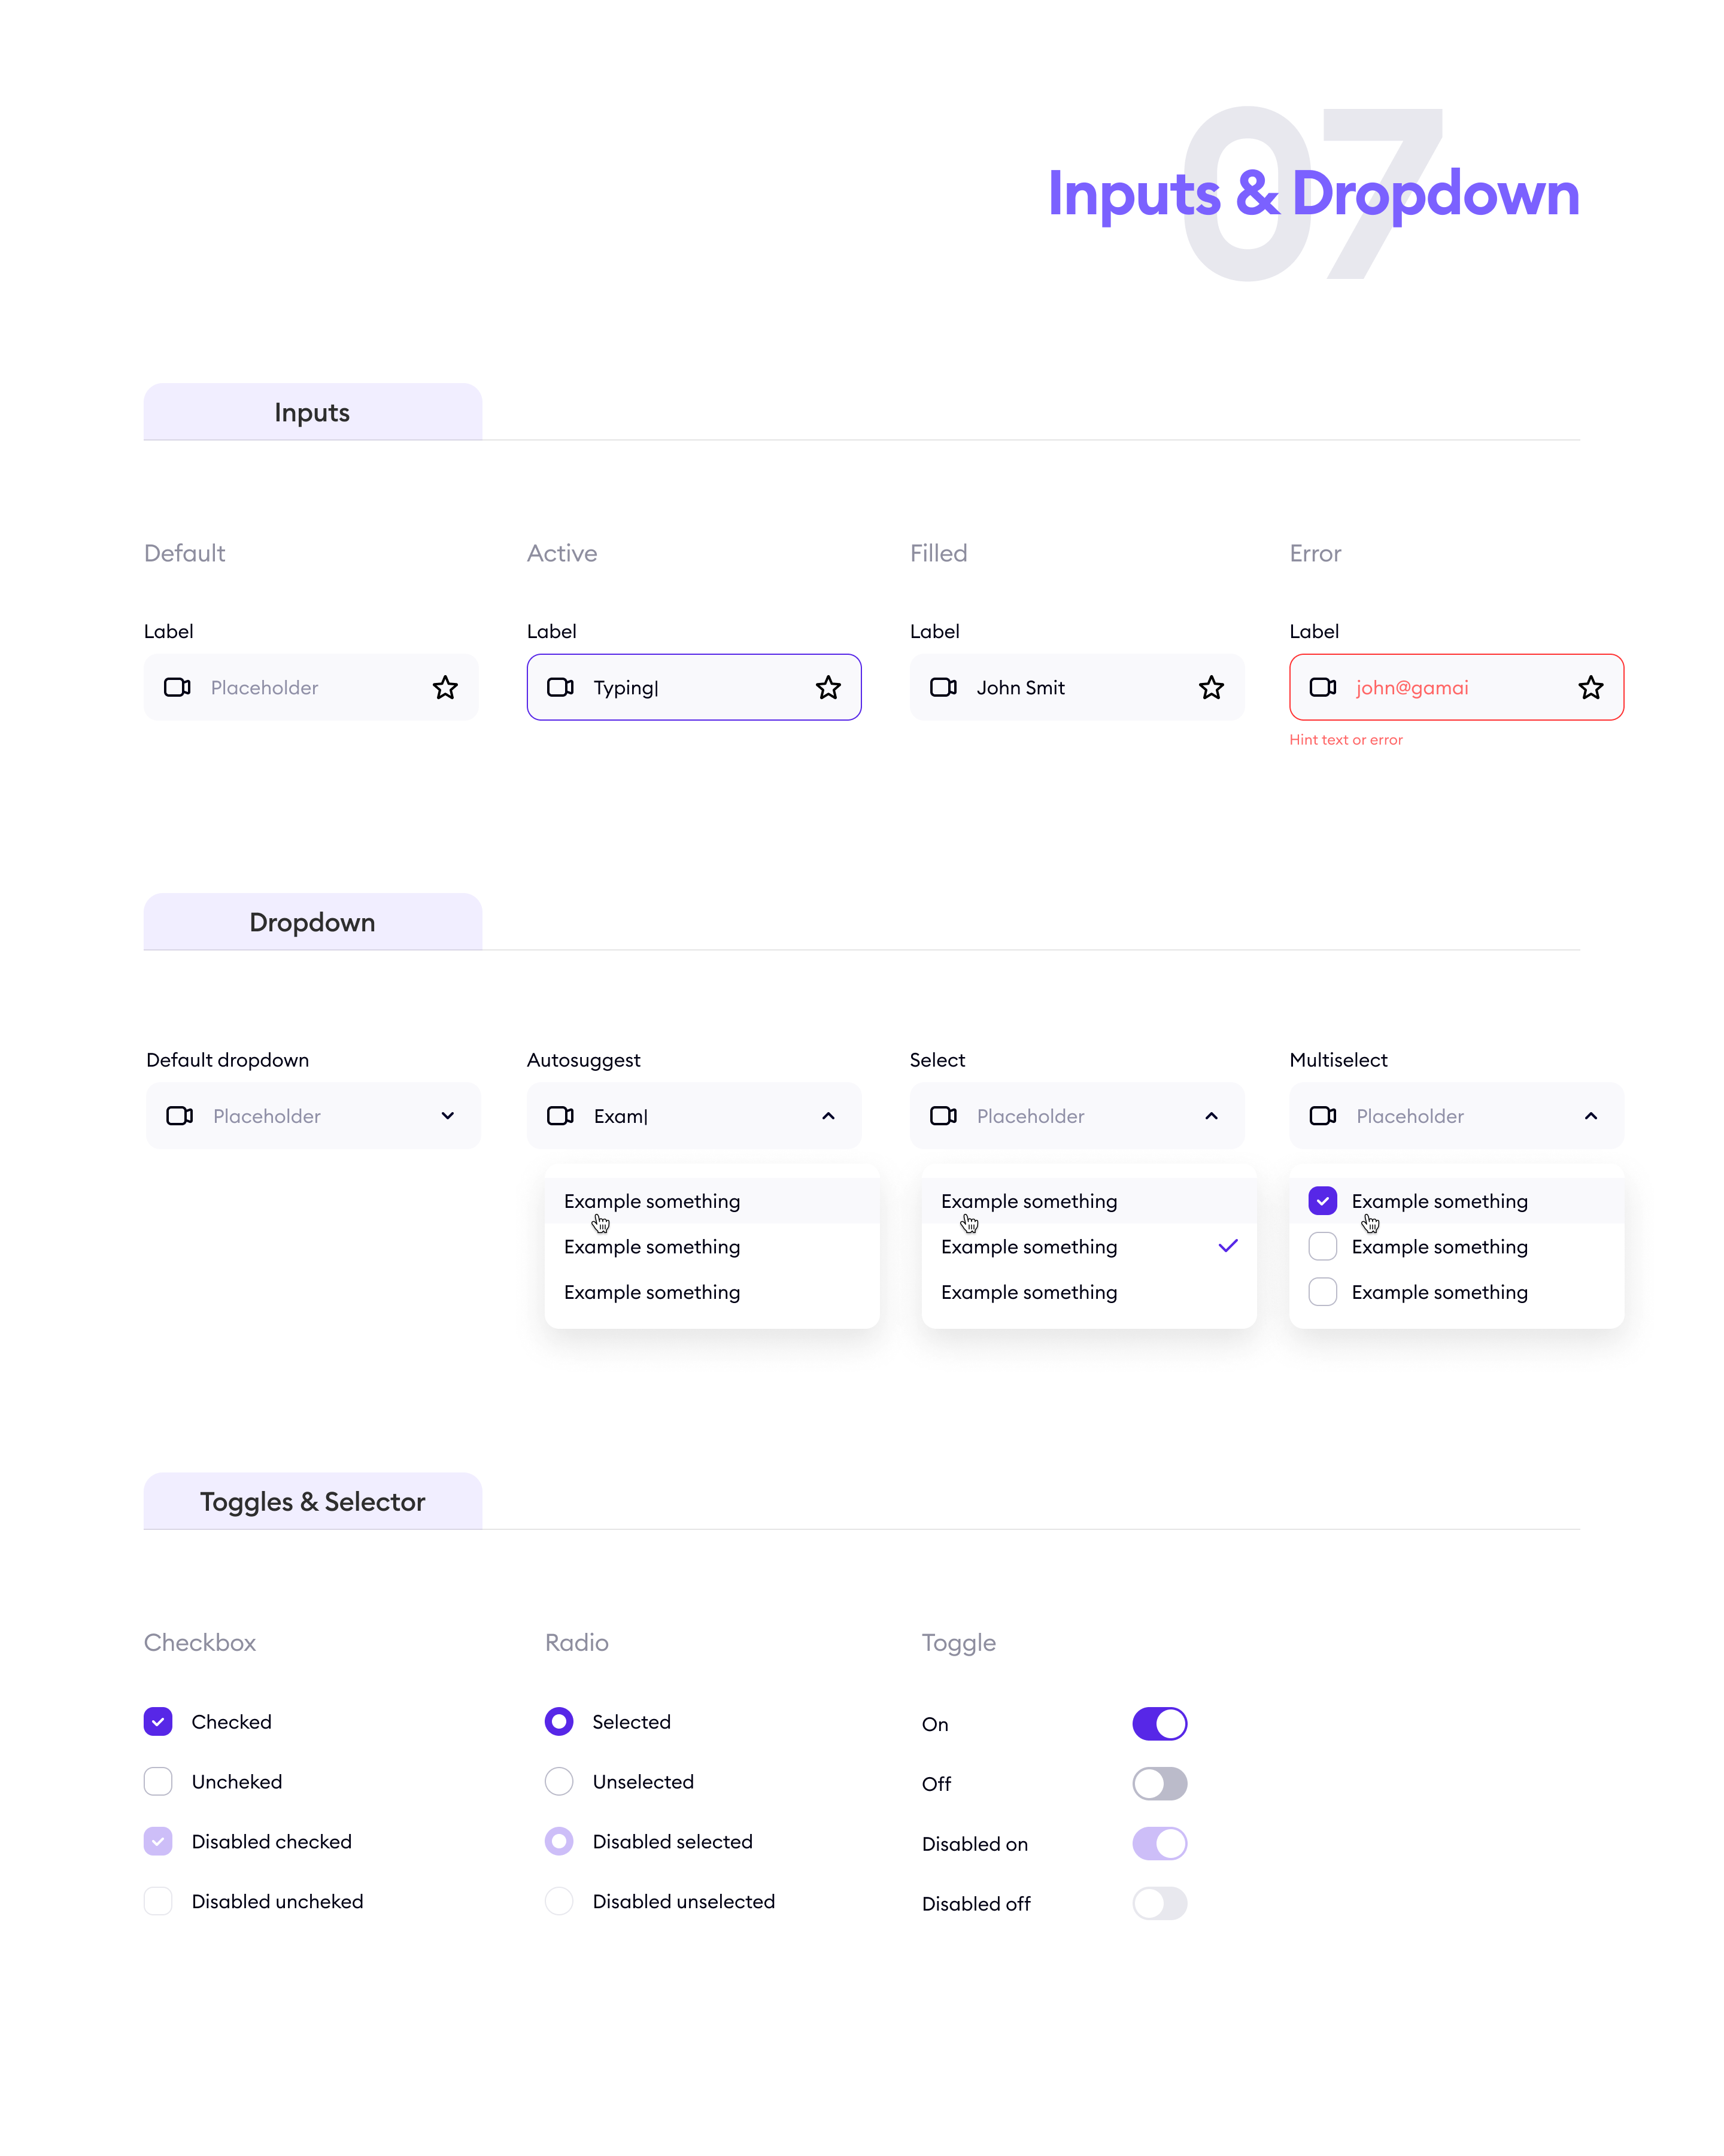Choose the last Autosuggest list option
This screenshot has height=2156, width=1724.
pyautogui.click(x=652, y=1292)
